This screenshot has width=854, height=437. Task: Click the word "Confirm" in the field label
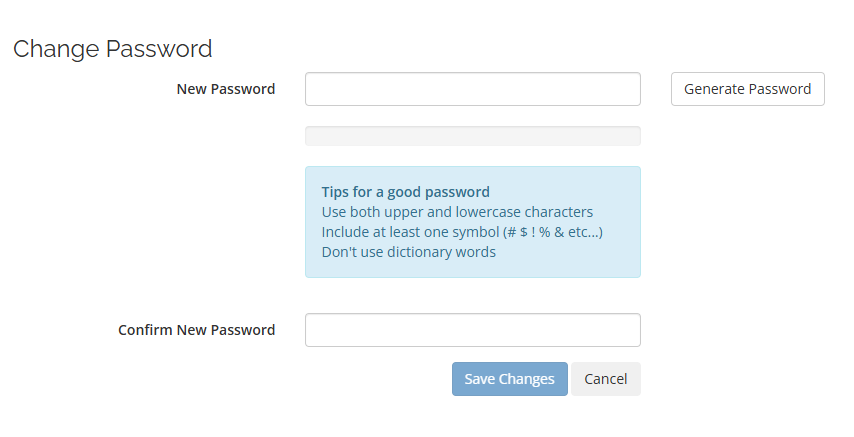click(146, 330)
